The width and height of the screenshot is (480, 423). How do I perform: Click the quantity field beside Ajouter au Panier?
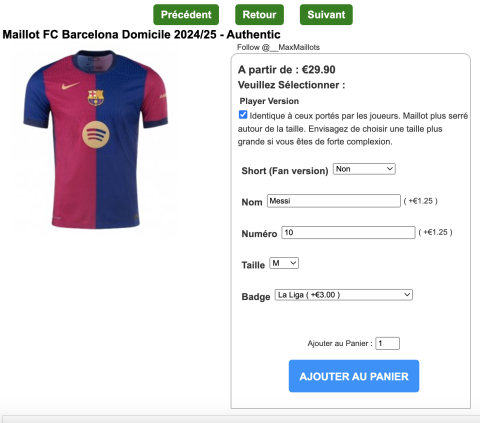[387, 343]
